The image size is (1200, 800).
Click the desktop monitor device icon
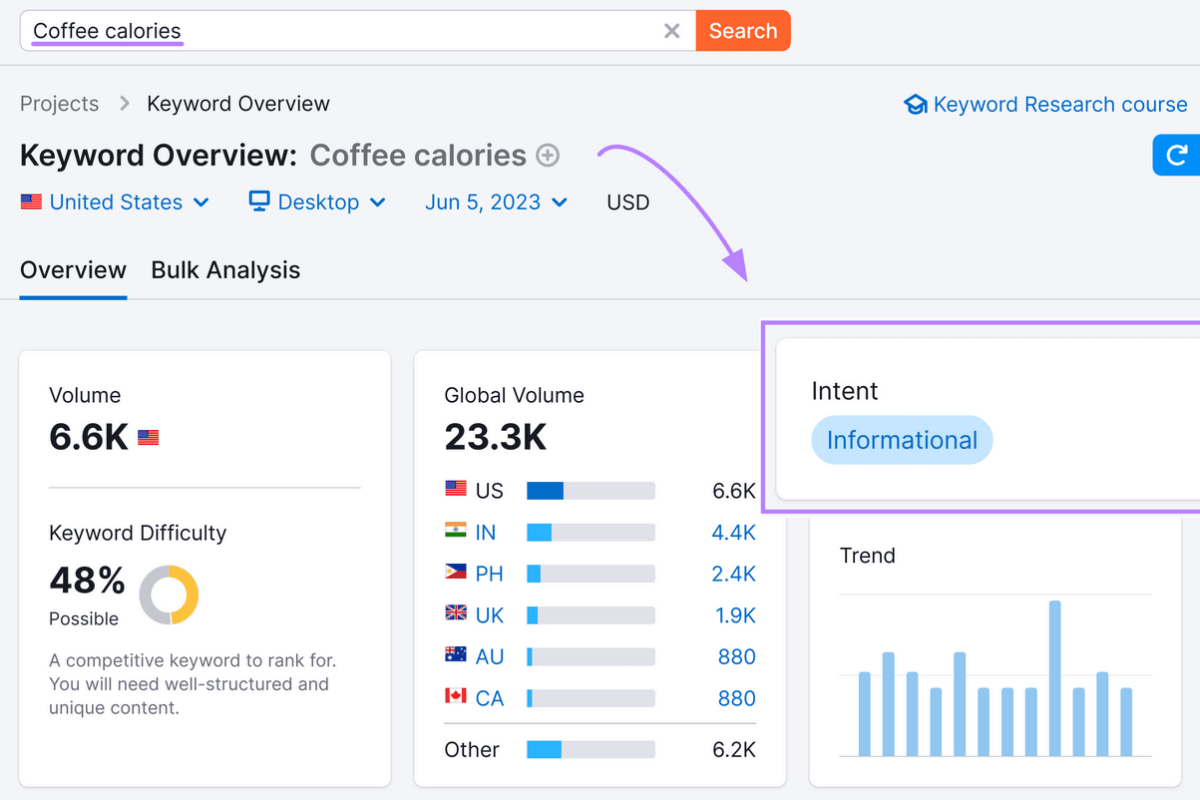pyautogui.click(x=258, y=201)
